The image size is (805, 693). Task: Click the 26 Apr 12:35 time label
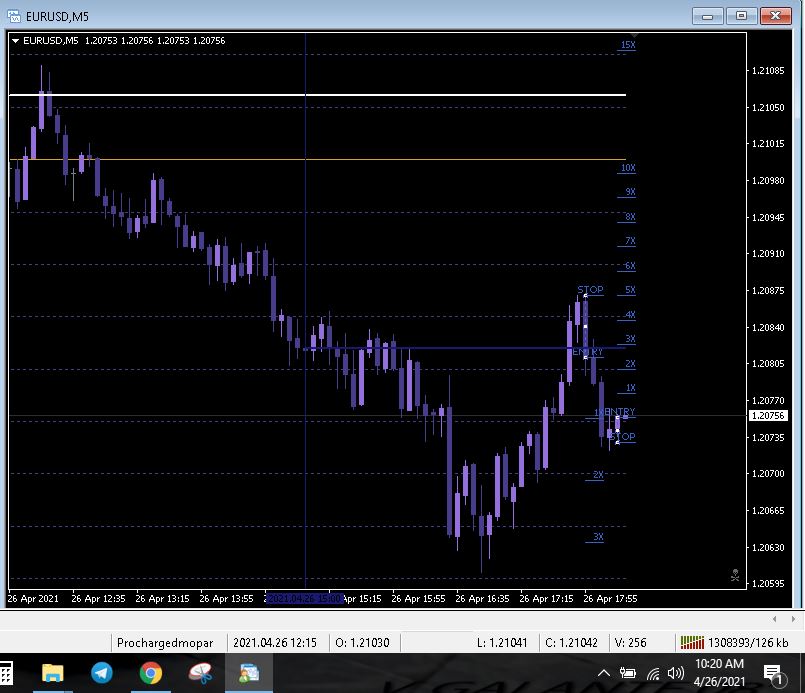click(98, 599)
